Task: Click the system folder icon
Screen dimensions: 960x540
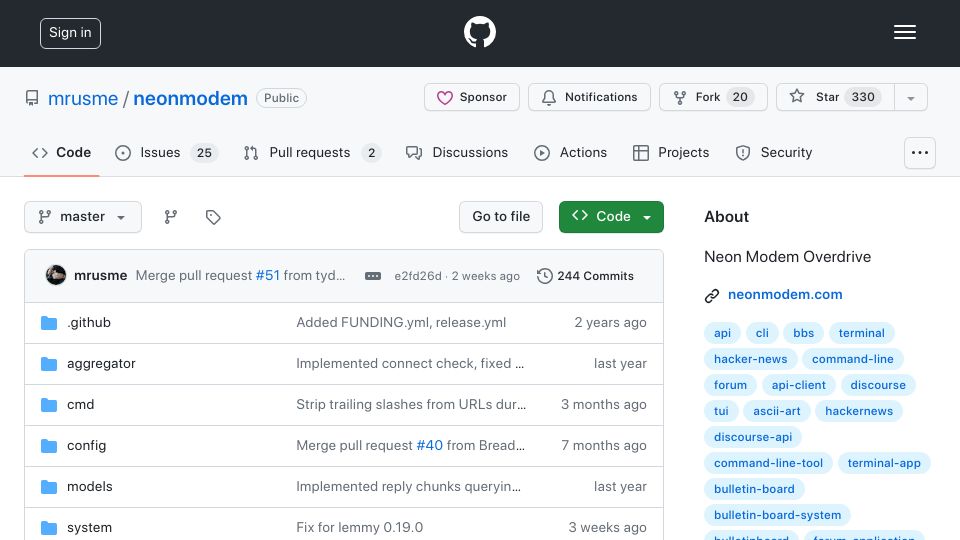Action: pos(49,528)
